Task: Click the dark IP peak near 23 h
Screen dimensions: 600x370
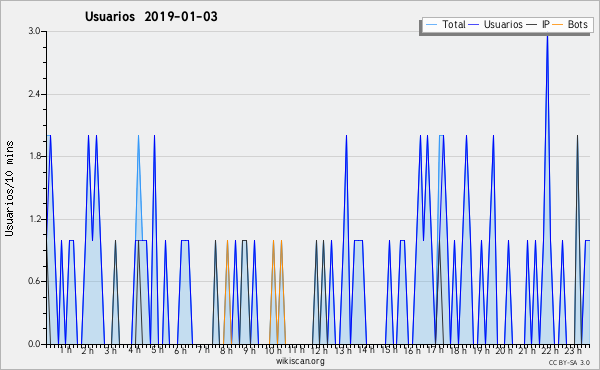Action: click(x=578, y=137)
